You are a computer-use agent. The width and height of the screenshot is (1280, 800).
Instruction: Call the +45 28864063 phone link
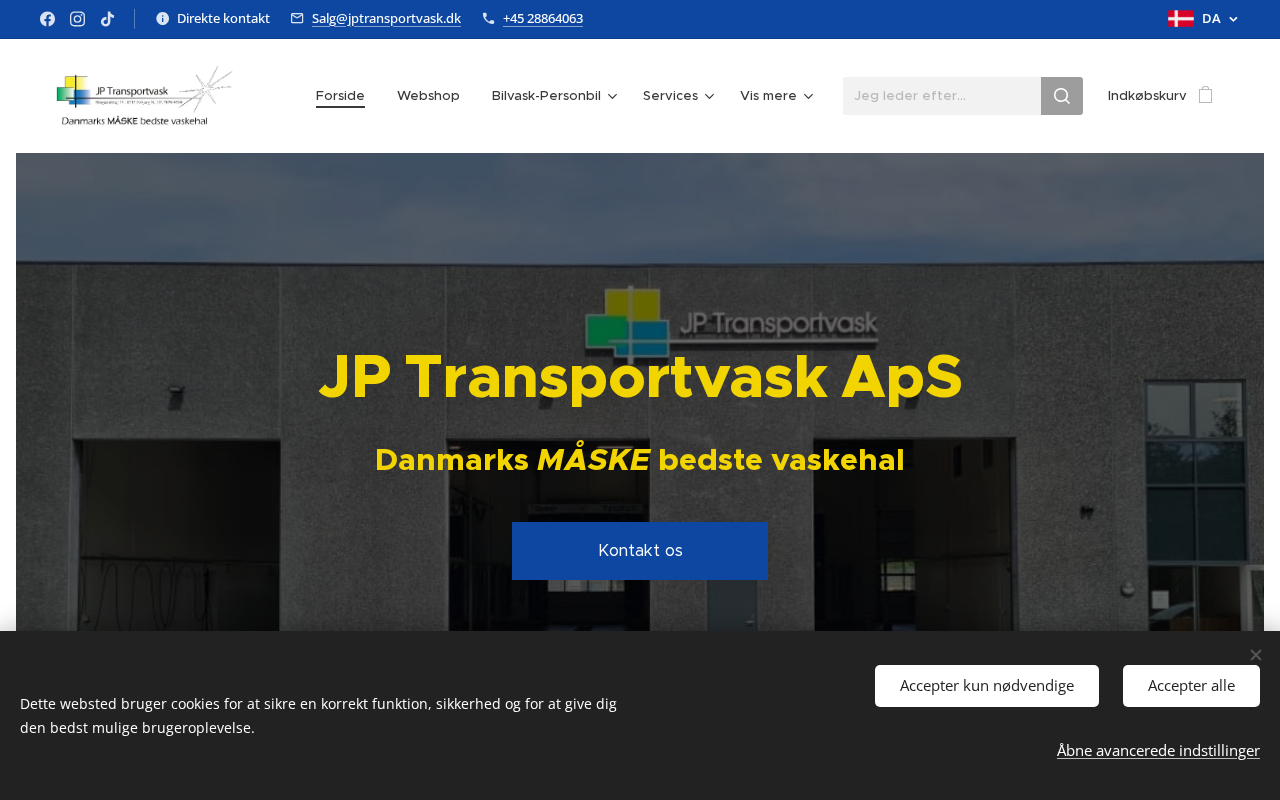tap(543, 19)
